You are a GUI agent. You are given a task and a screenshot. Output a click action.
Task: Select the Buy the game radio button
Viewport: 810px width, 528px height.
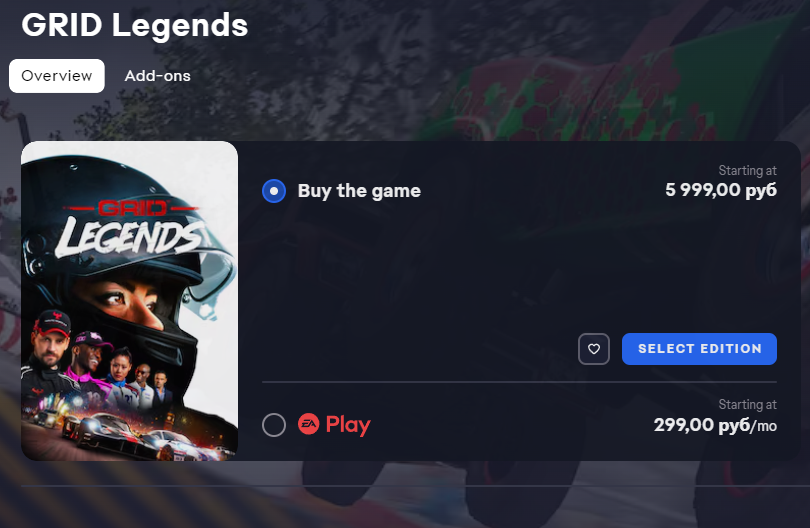pos(274,191)
